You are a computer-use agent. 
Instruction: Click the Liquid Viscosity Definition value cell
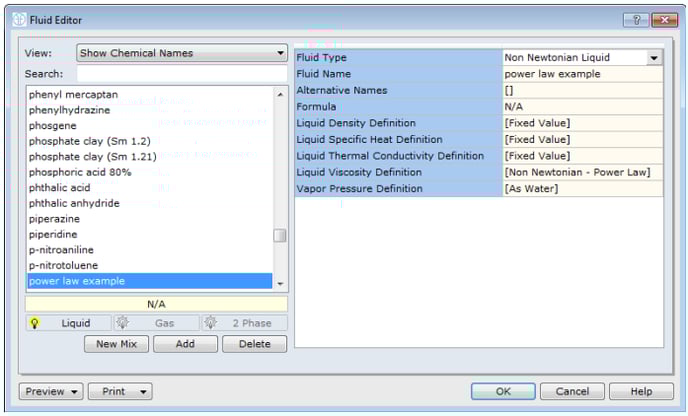(x=582, y=172)
